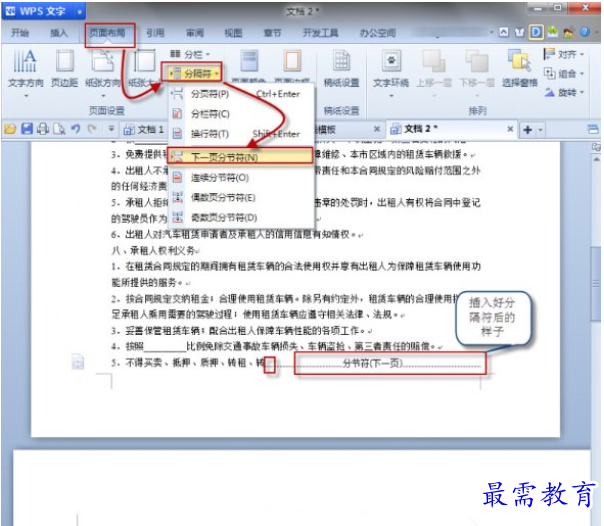Select 连续分节符(O) menu entry
This screenshot has width=604, height=526.
pos(242,178)
